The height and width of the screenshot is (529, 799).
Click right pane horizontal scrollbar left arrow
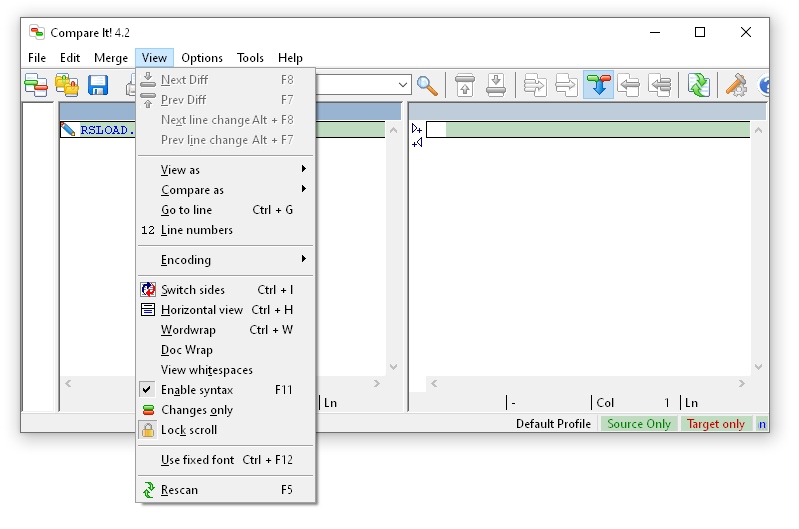pyautogui.click(x=434, y=383)
